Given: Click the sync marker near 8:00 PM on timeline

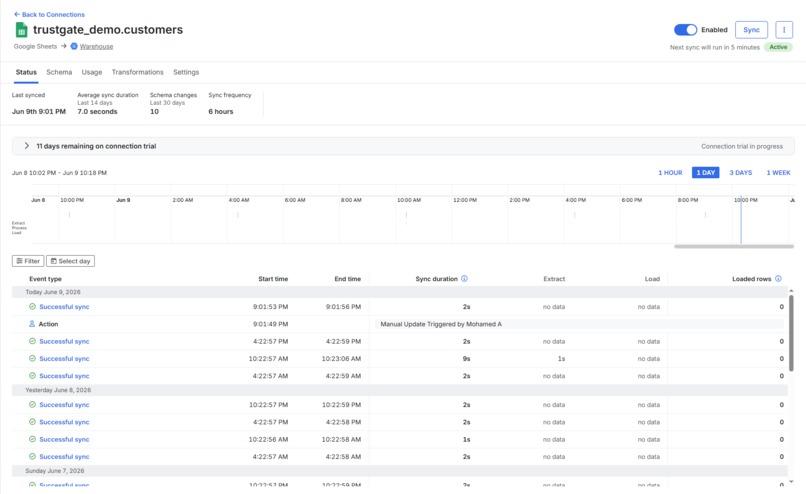Looking at the screenshot, I should 705,215.
